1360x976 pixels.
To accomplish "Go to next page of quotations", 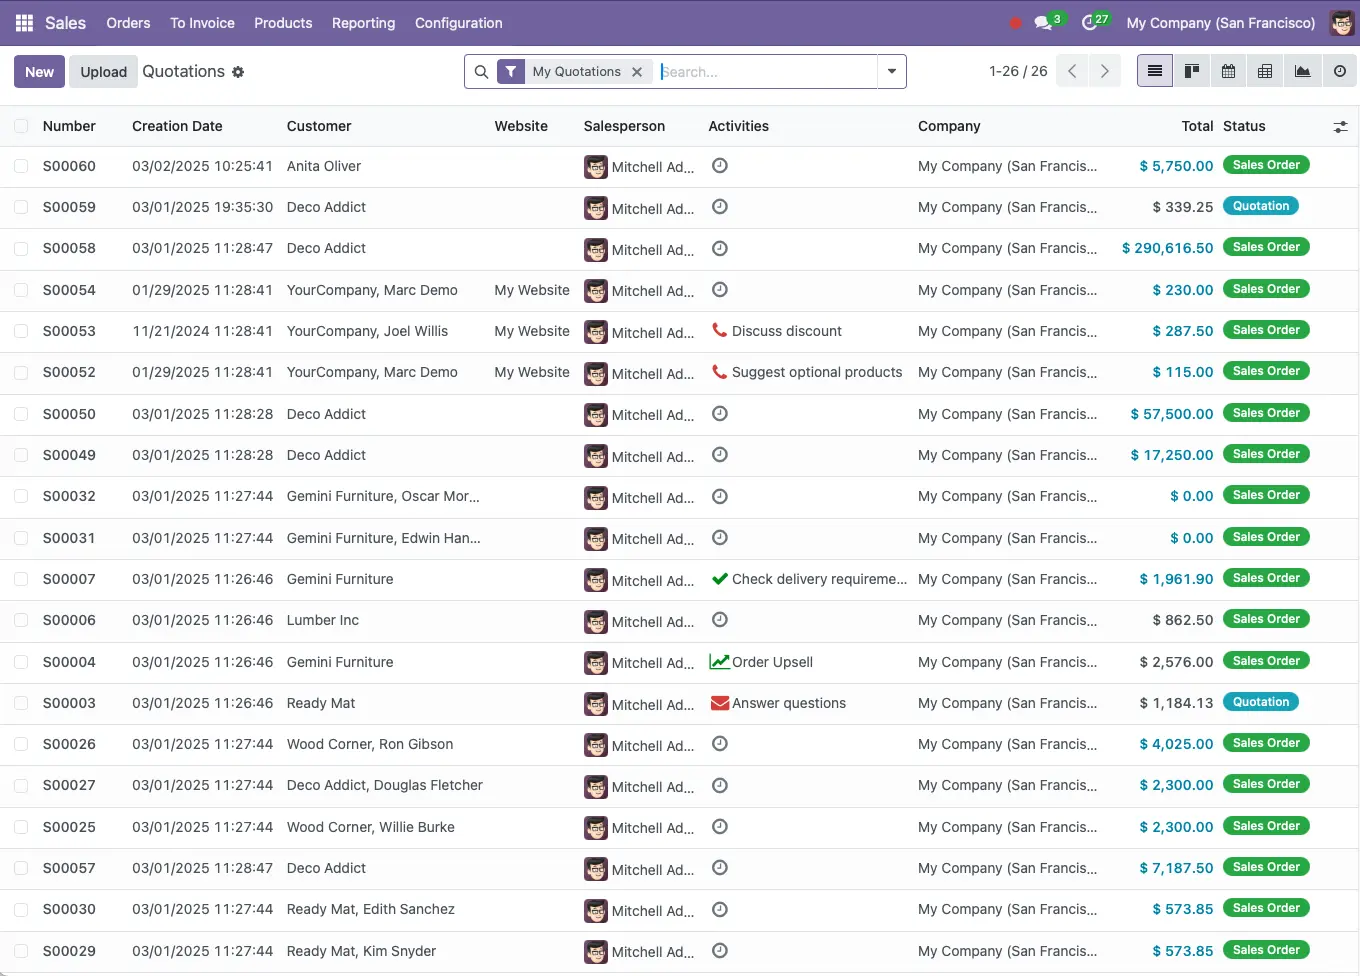I will click(x=1105, y=71).
